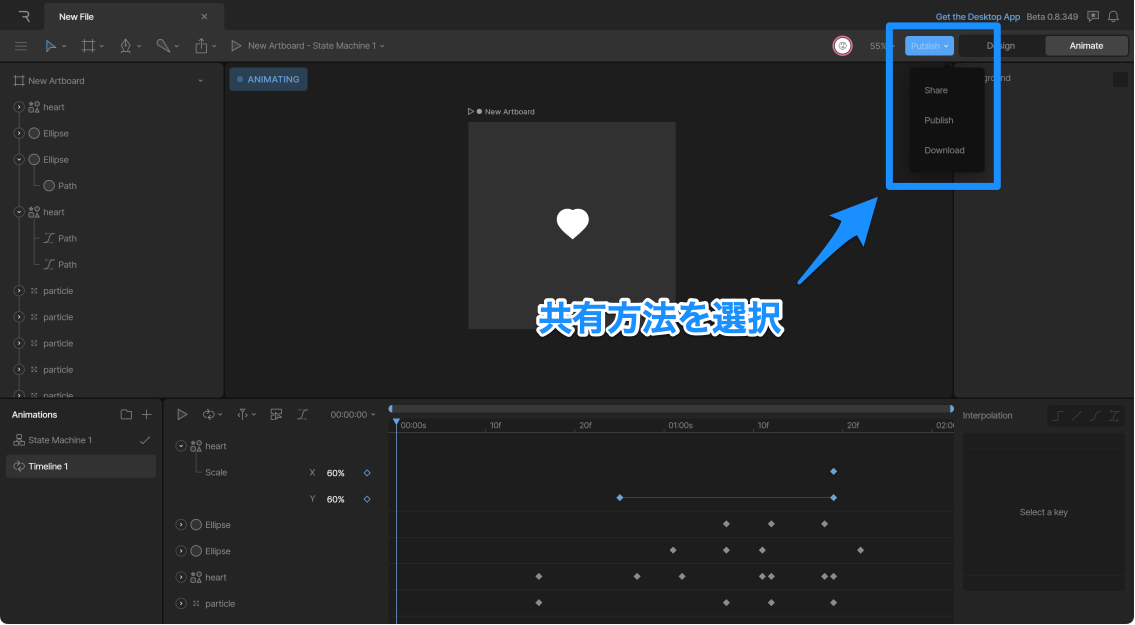Set hold interpolation in the Interpolation panel
Viewport: 1135px width, 625px height.
1057,415
